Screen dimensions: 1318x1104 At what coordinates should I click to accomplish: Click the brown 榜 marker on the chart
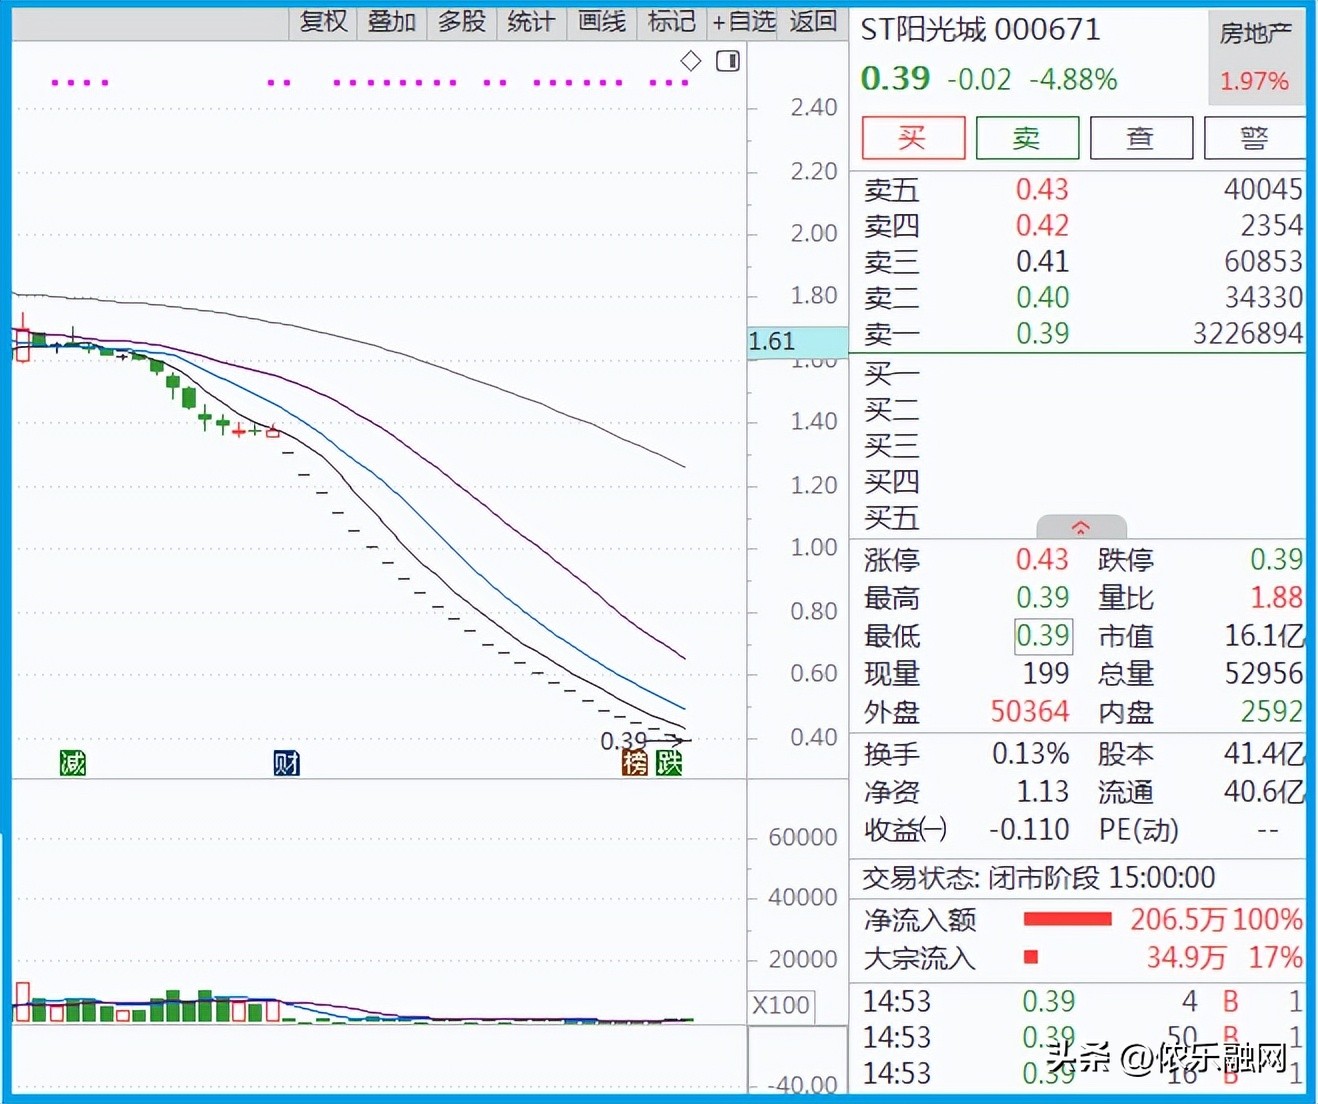click(x=635, y=763)
